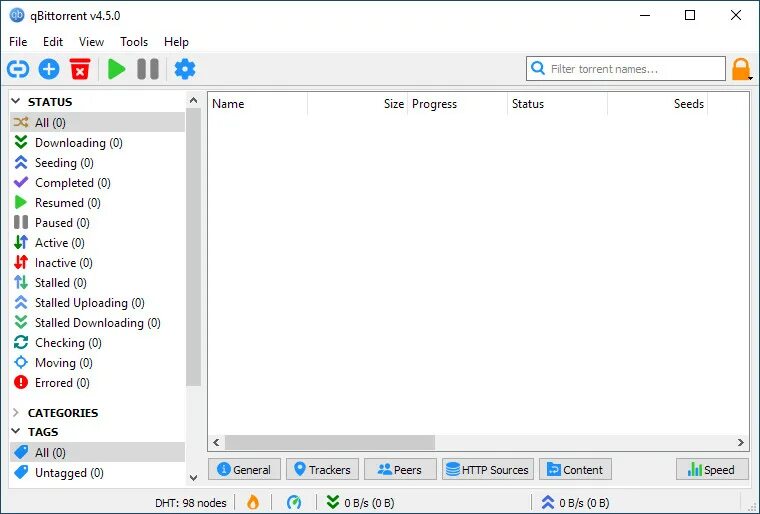Select the Errored (0) filter
The height and width of the screenshot is (514, 760).
pos(97,383)
